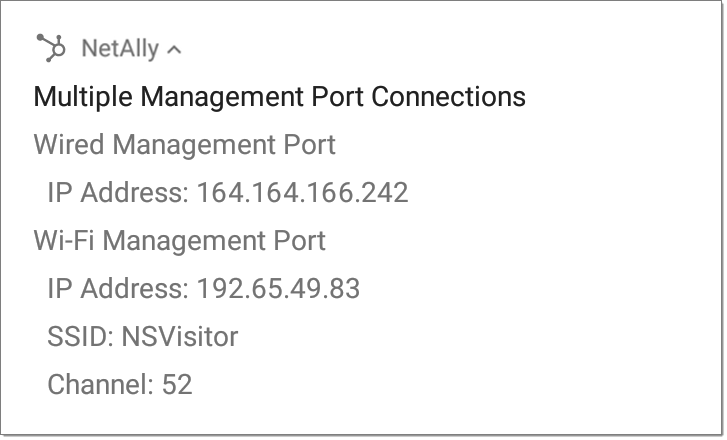This screenshot has height=440, width=727.
Task: Click the word NSVisitor in SSID row
Action: click(180, 337)
